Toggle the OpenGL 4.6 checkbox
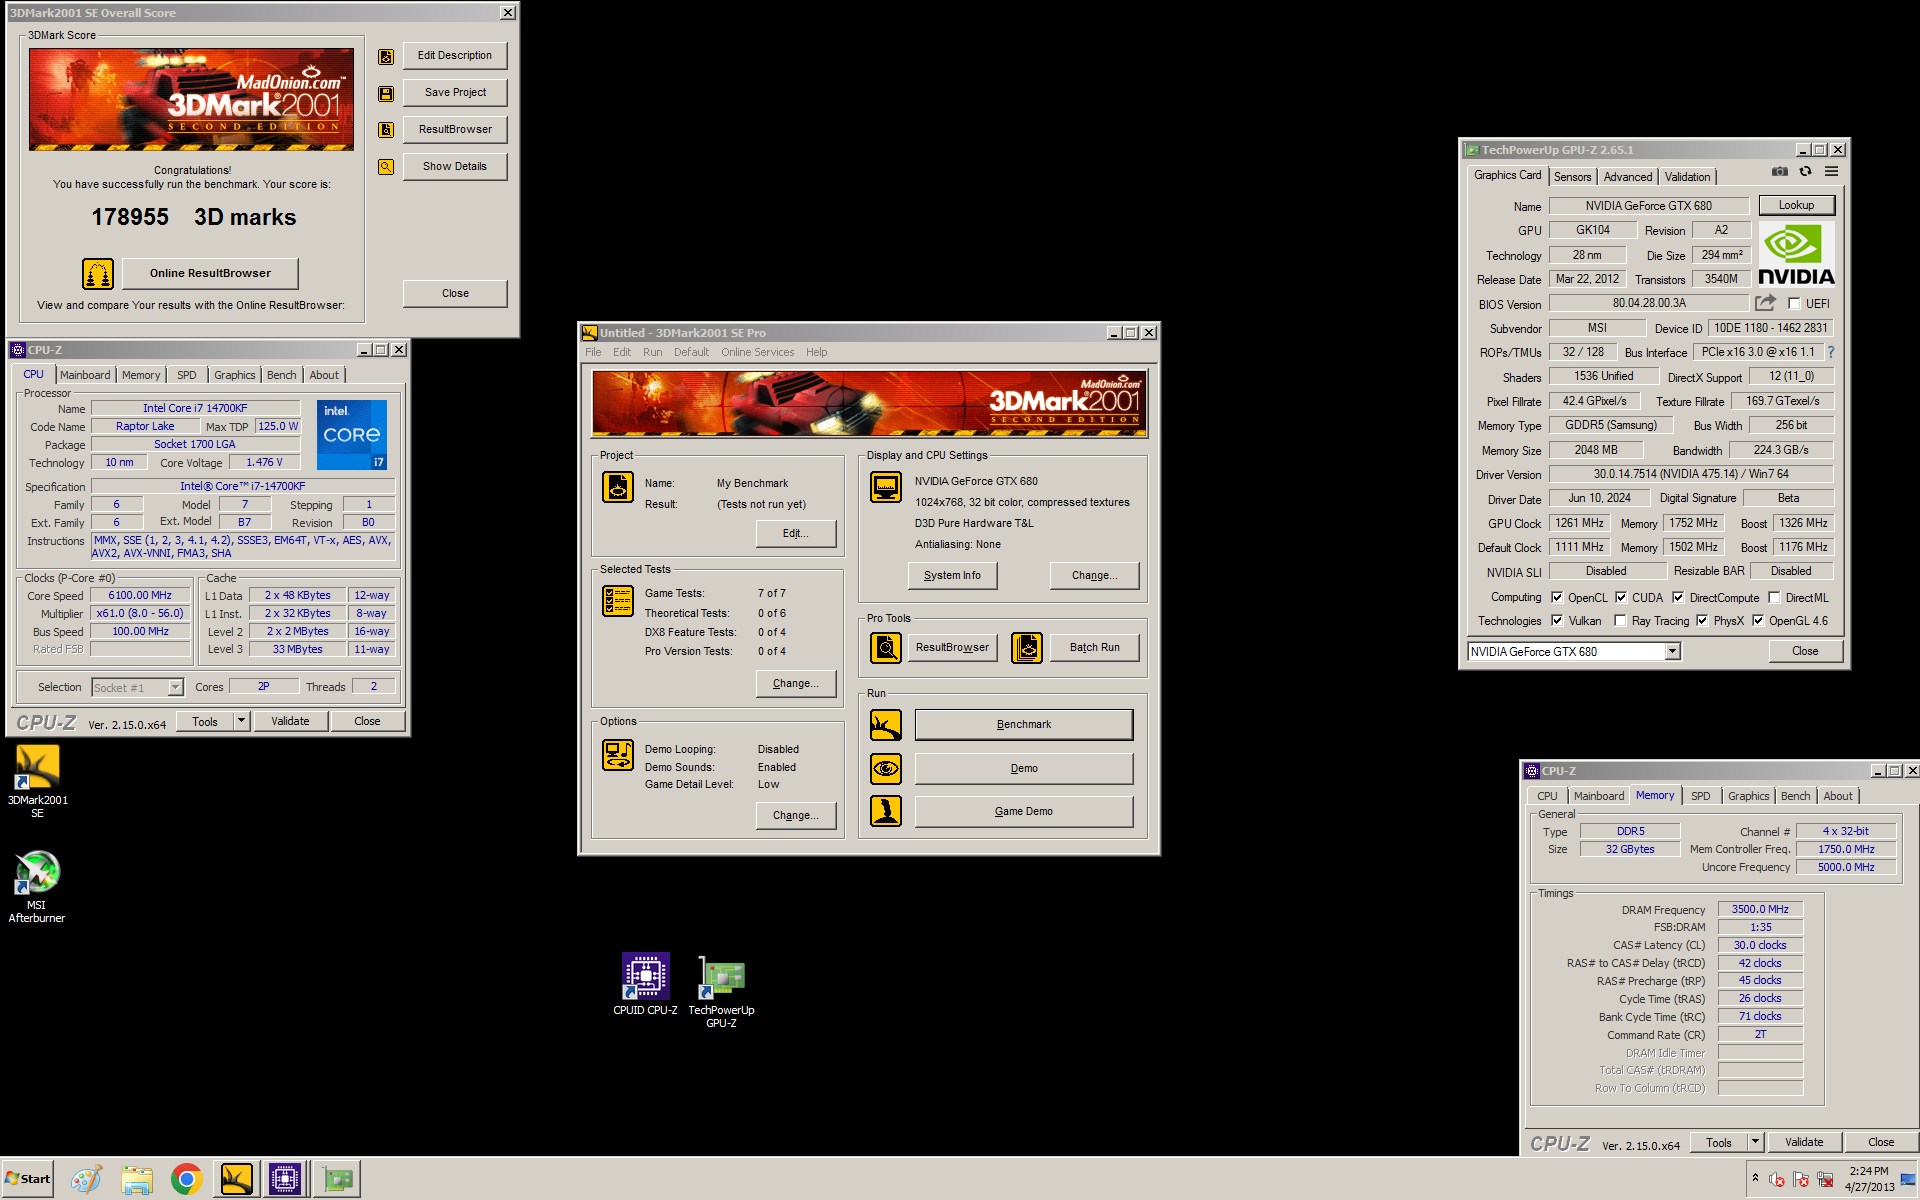The height and width of the screenshot is (1200, 1920). [x=1758, y=621]
